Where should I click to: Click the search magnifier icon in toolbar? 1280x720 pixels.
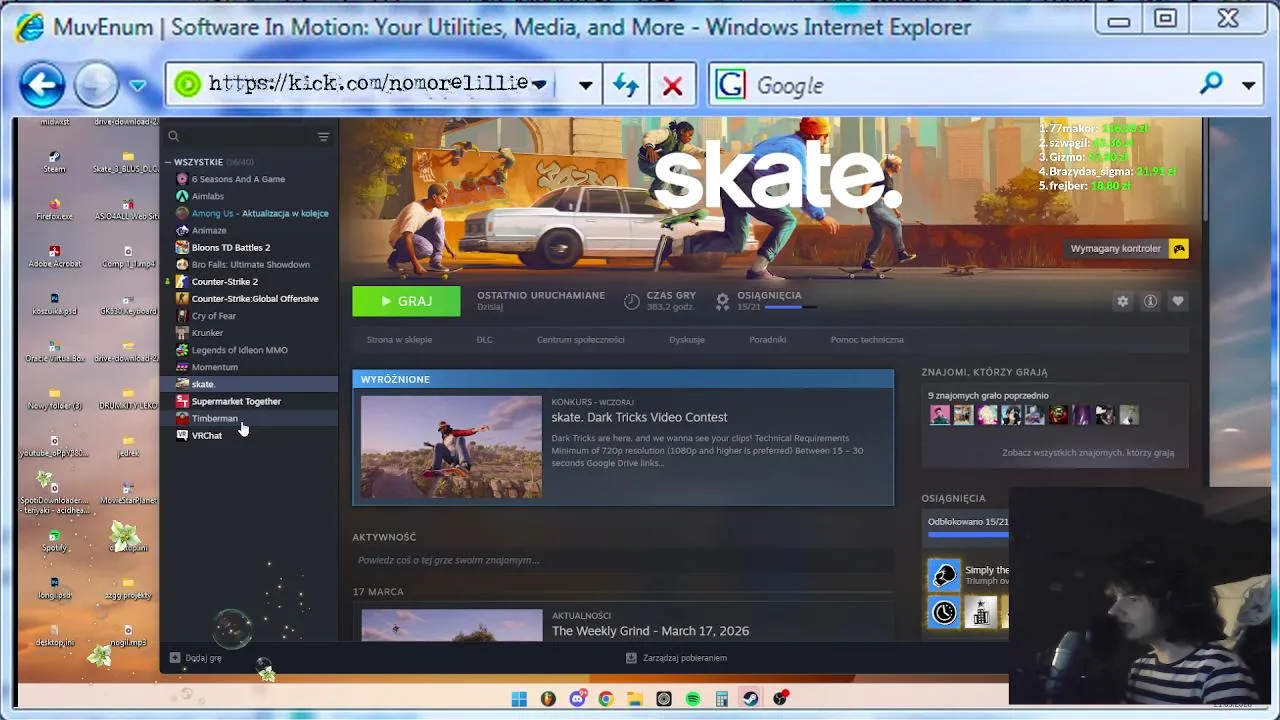[x=1211, y=85]
